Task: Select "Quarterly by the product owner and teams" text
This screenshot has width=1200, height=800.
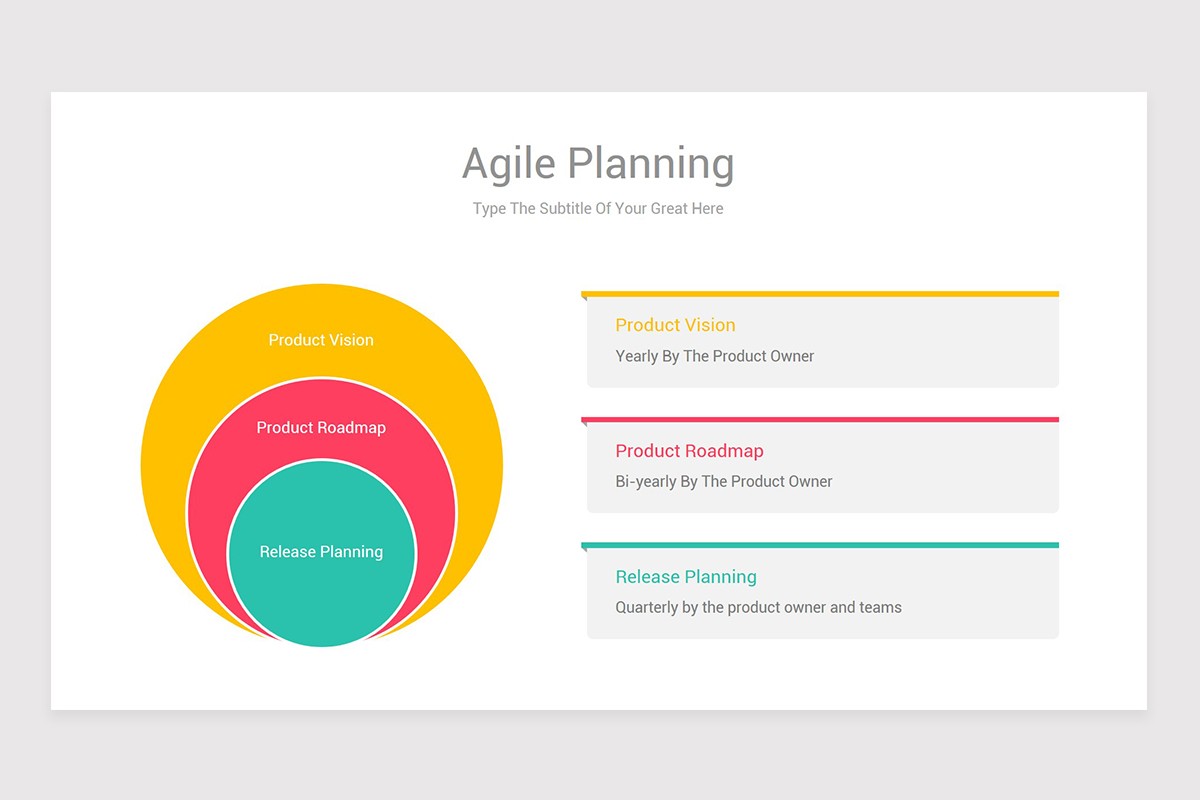Action: point(758,607)
